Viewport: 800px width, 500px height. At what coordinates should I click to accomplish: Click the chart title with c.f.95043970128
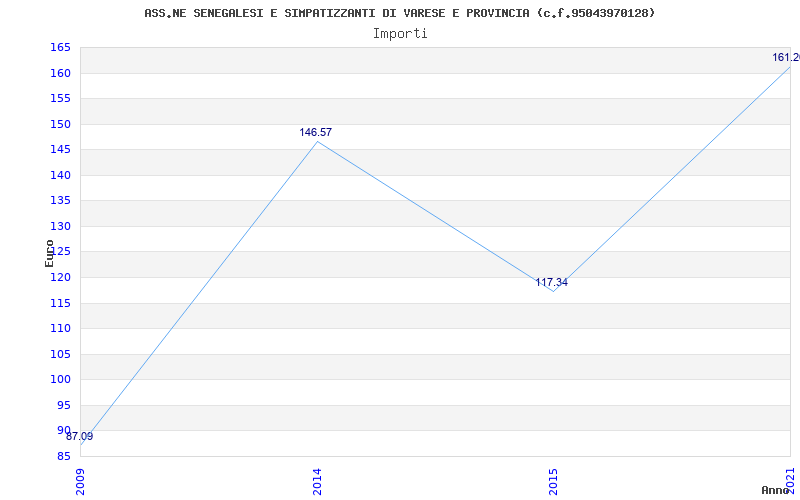point(399,13)
